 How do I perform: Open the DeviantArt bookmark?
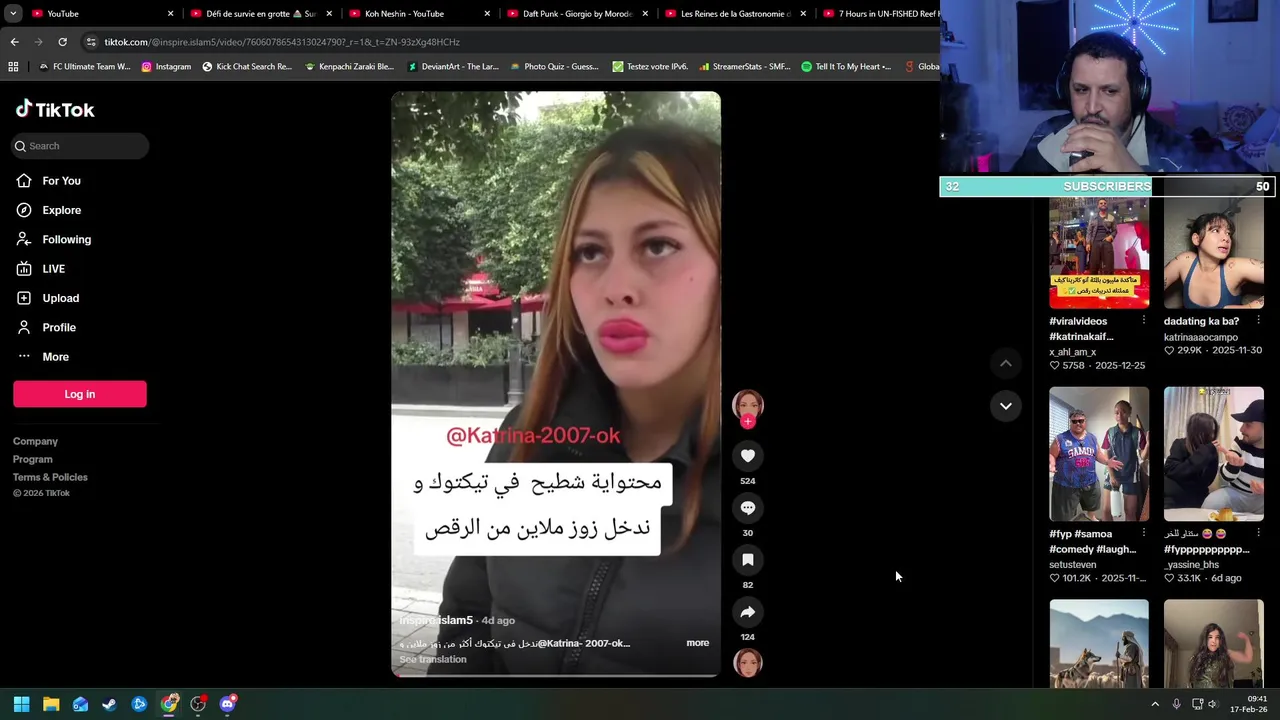[453, 67]
